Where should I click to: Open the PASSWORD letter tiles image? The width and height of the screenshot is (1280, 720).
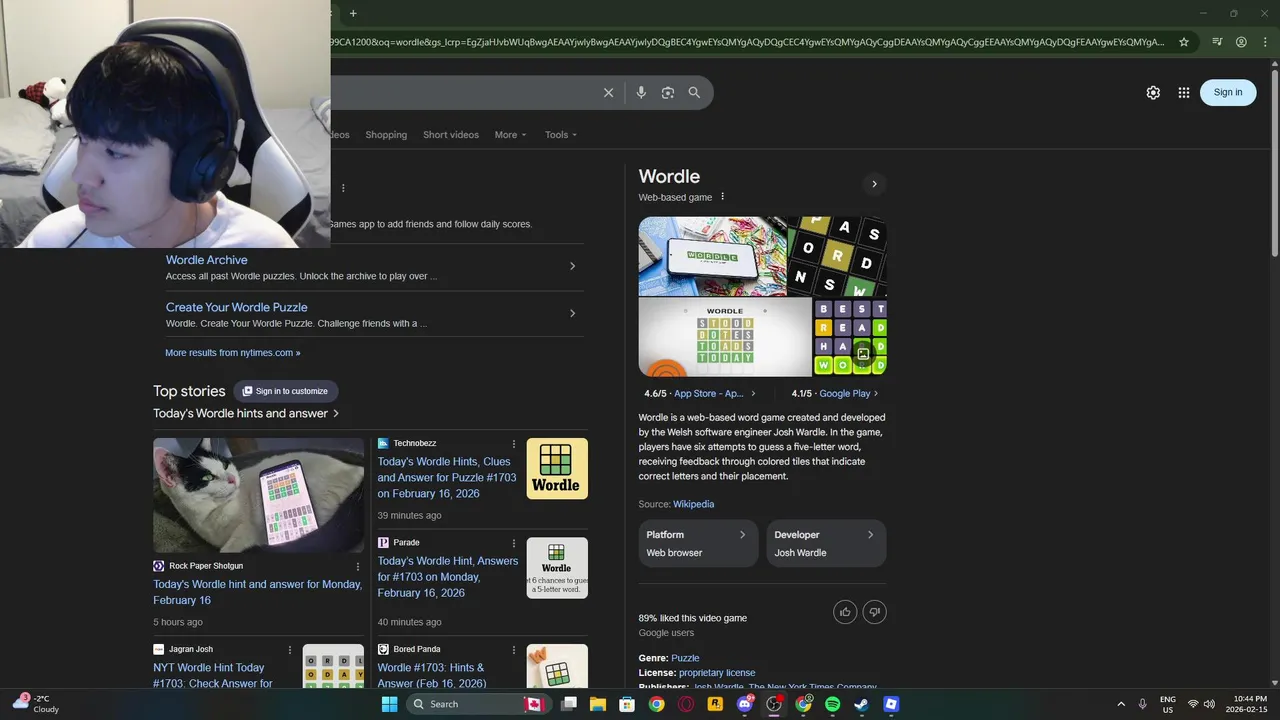pos(837,256)
